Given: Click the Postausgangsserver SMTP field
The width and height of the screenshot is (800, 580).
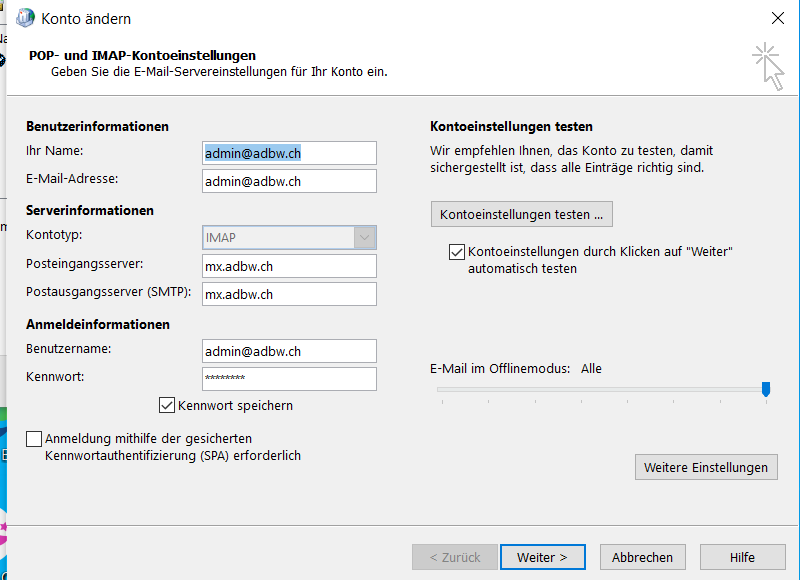Looking at the screenshot, I should tap(289, 294).
